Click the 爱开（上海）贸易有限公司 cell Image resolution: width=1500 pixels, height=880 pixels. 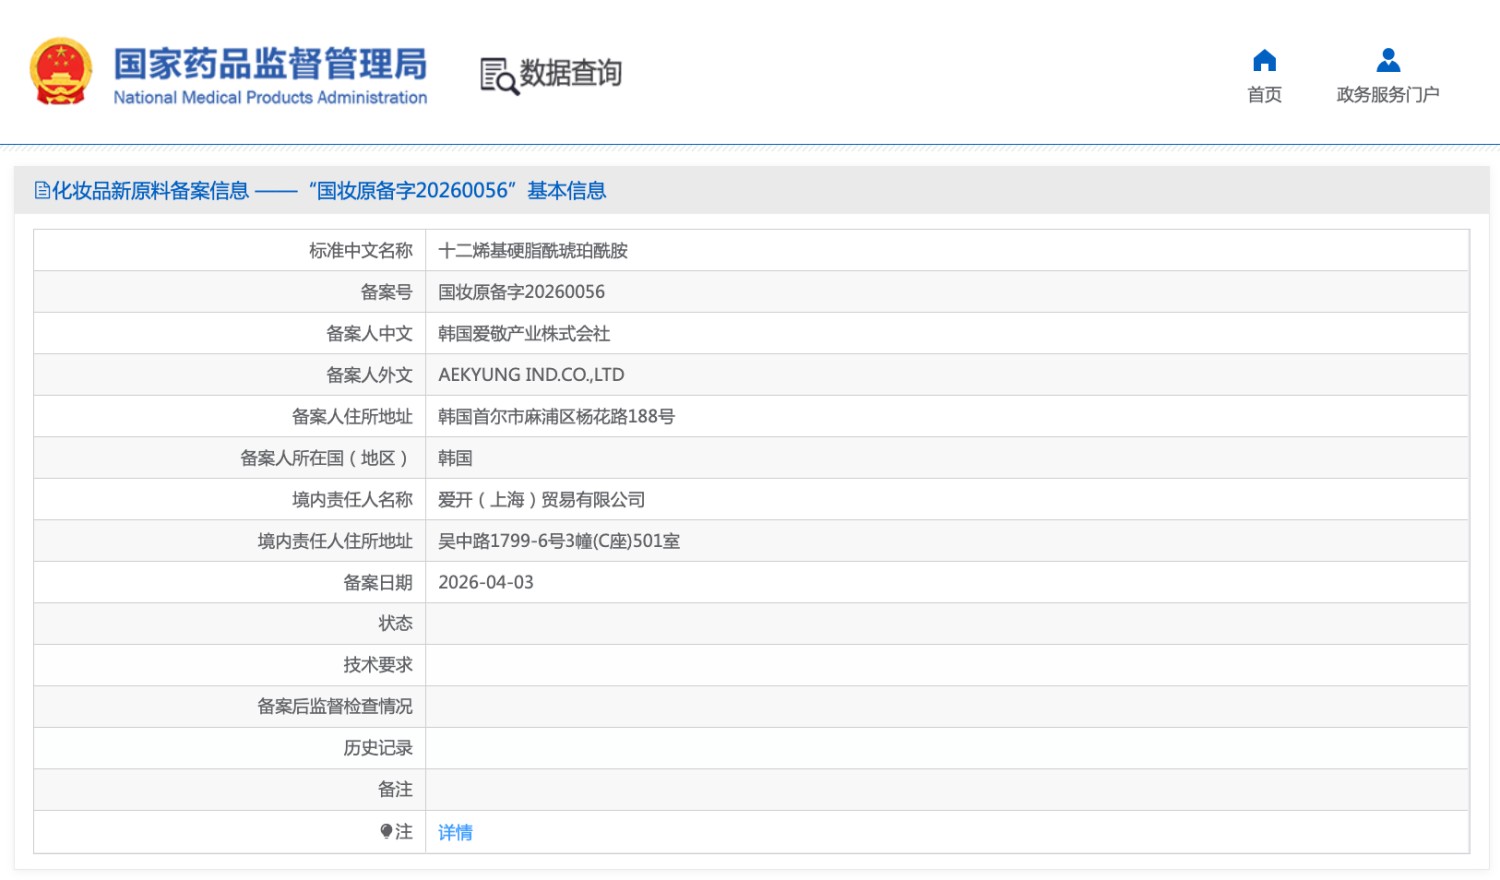(541, 500)
